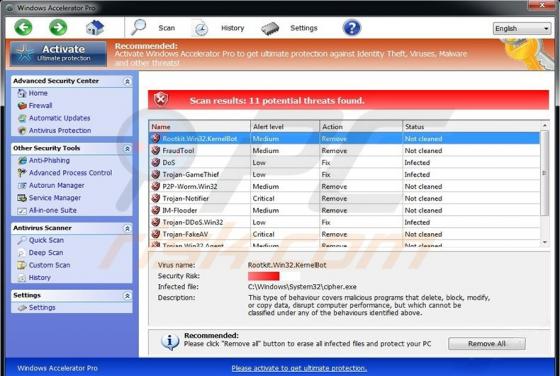Select the Trojan-FakeAV row
The height and width of the screenshot is (376, 560).
click(344, 234)
